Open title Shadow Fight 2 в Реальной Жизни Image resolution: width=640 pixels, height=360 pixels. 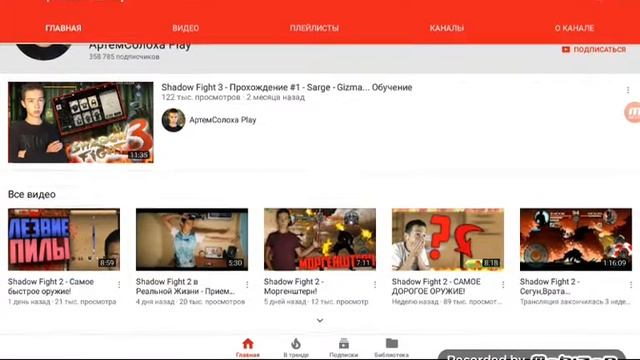tap(185, 287)
